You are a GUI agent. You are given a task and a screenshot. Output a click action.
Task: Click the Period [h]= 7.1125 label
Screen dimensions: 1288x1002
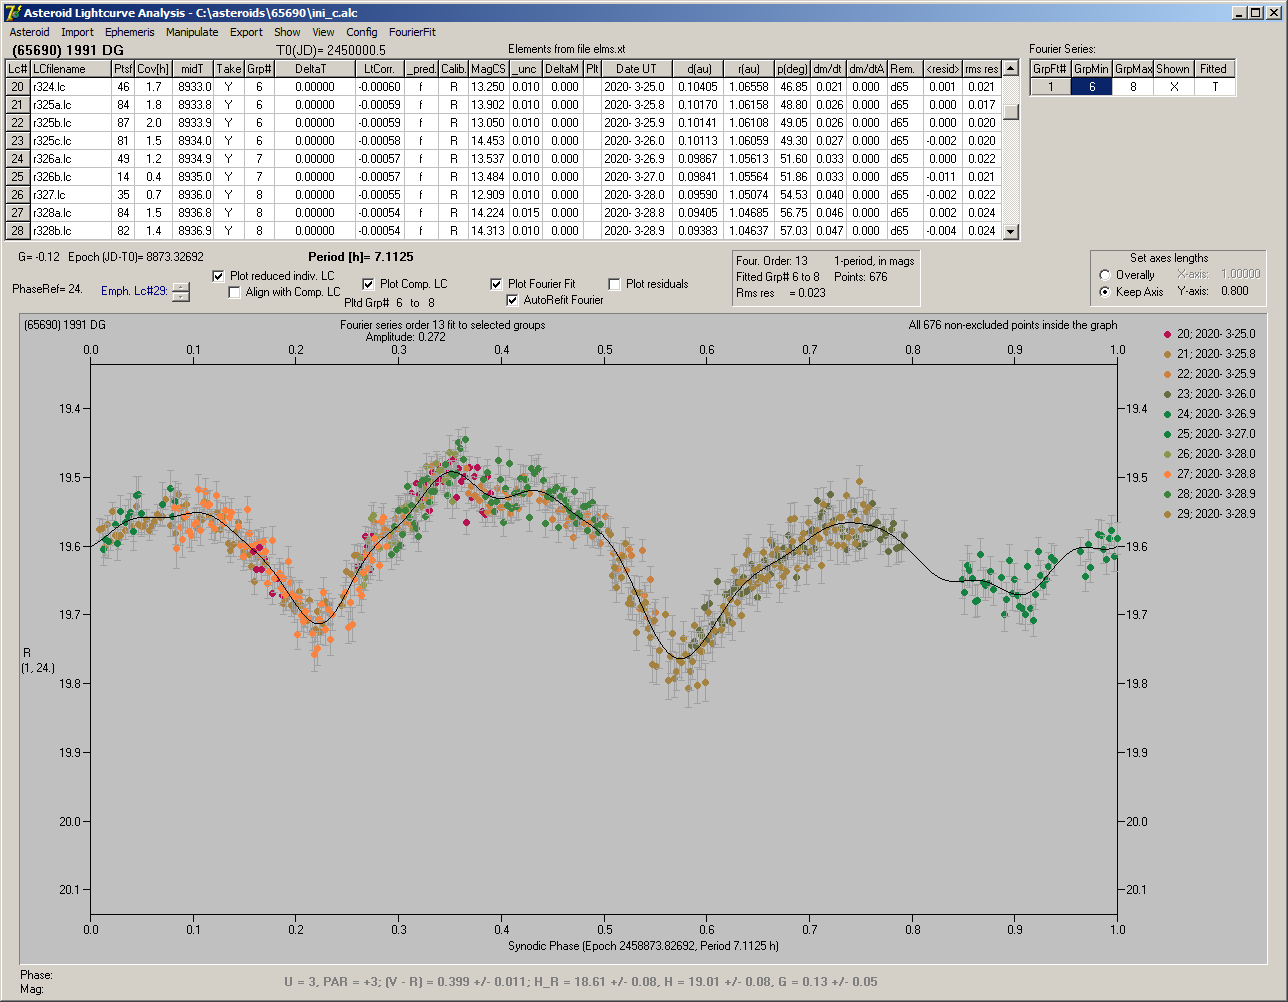click(x=361, y=257)
